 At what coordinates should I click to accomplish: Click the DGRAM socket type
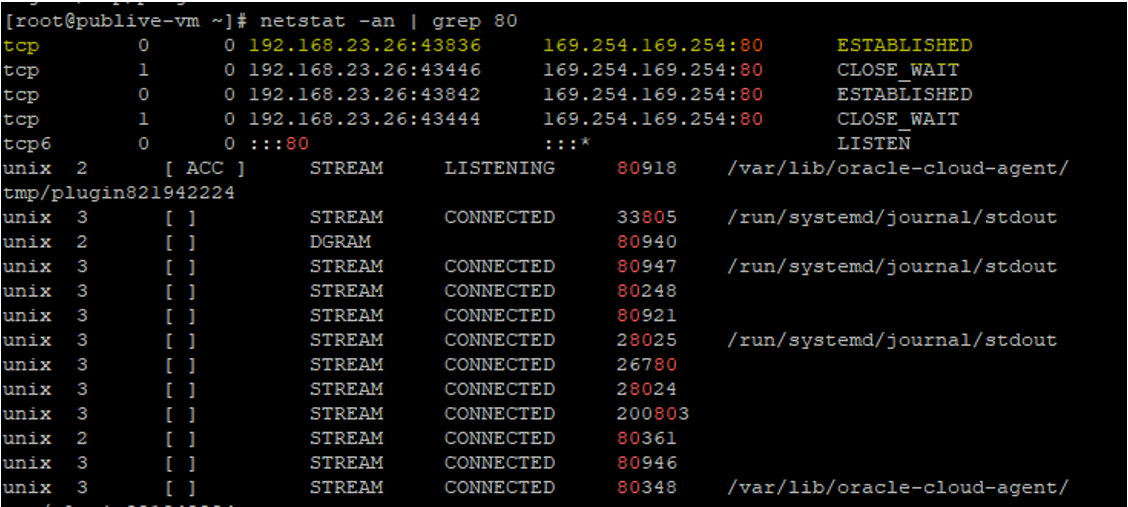click(340, 242)
